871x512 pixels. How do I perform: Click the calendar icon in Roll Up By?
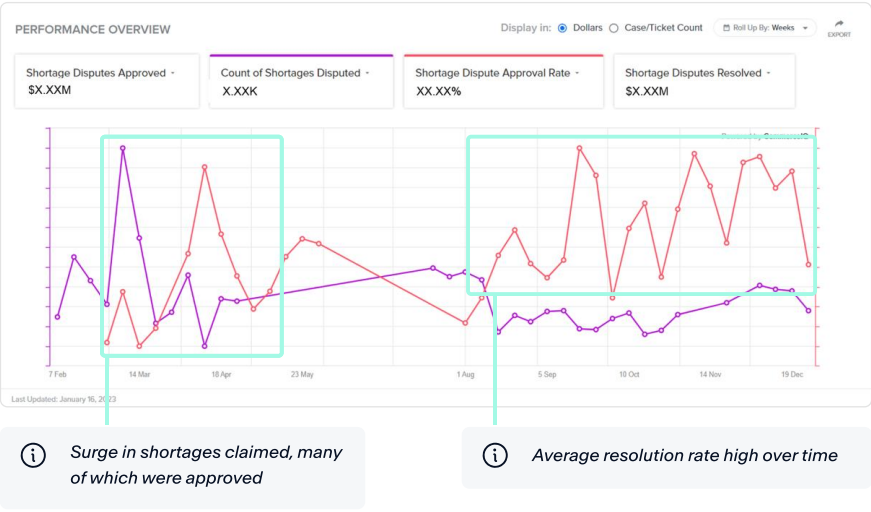coord(726,28)
